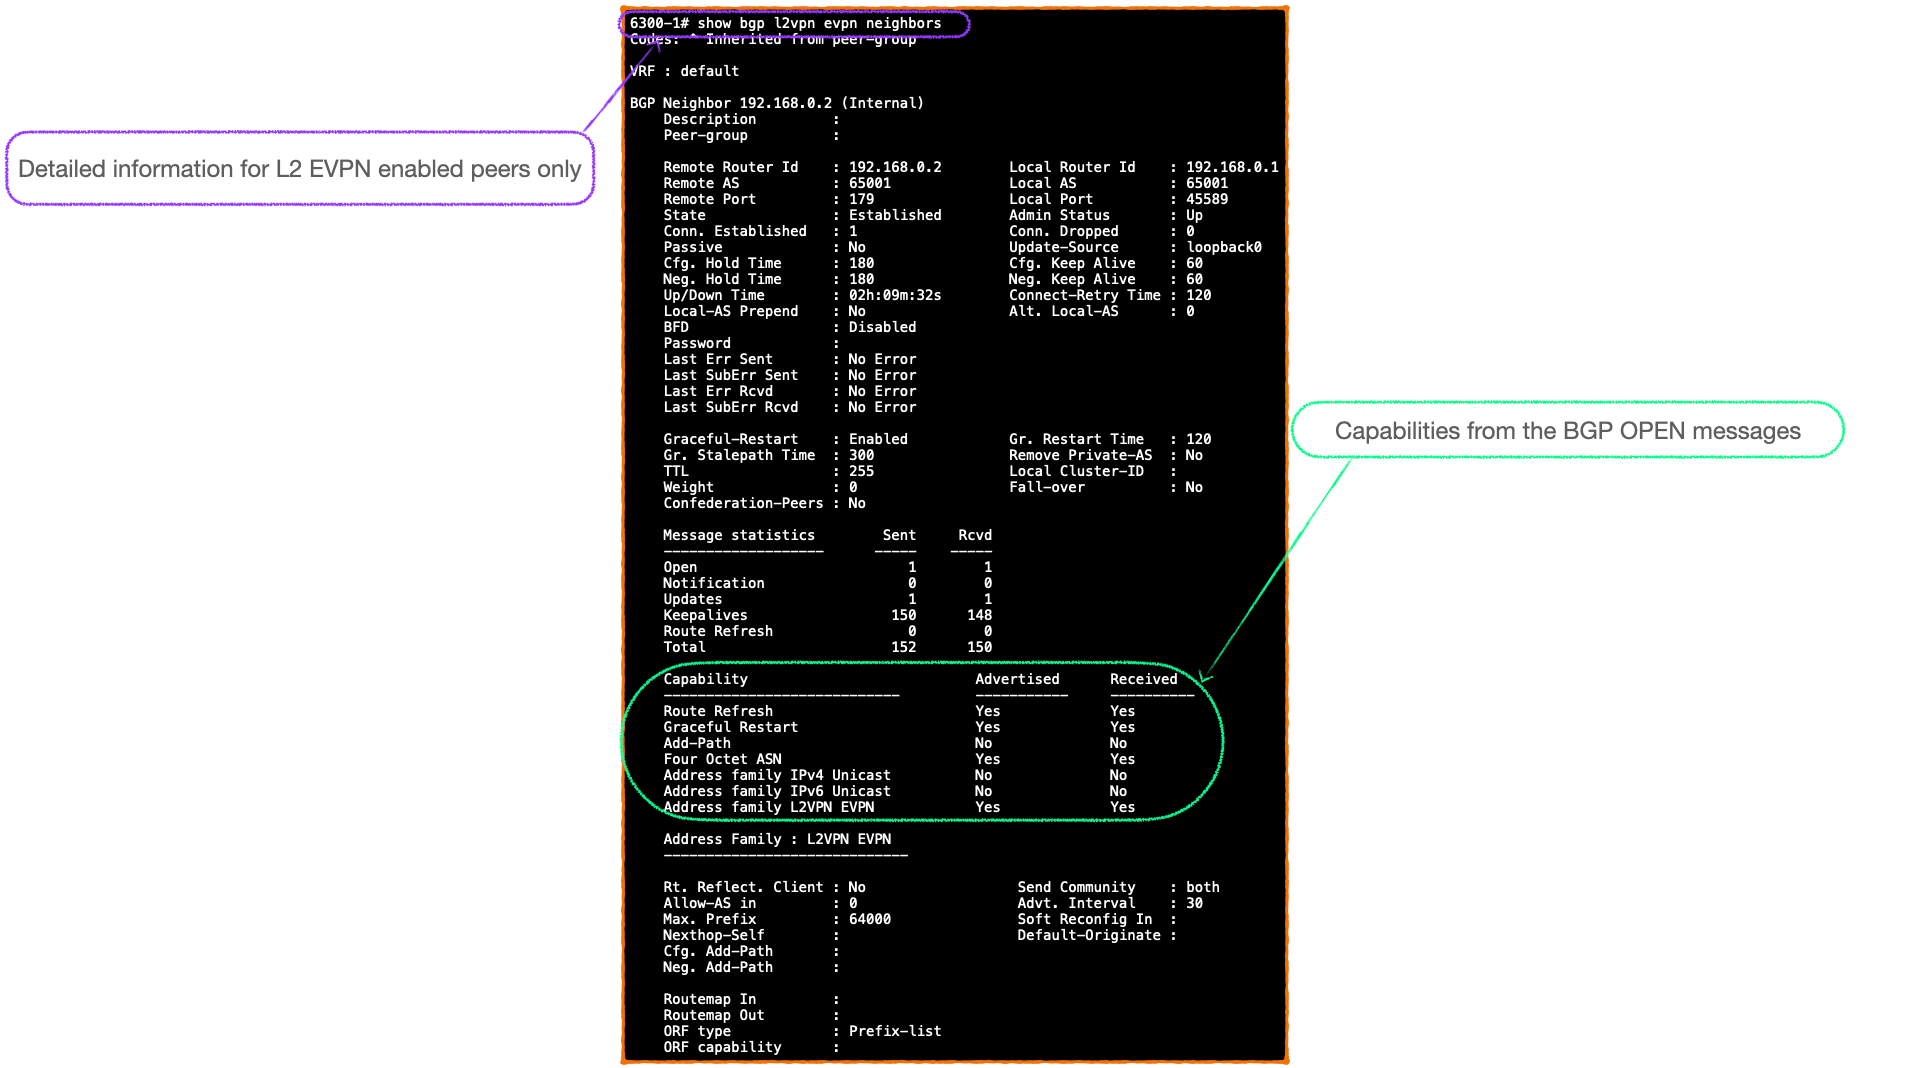Click the Total Sent count 152

click(903, 647)
